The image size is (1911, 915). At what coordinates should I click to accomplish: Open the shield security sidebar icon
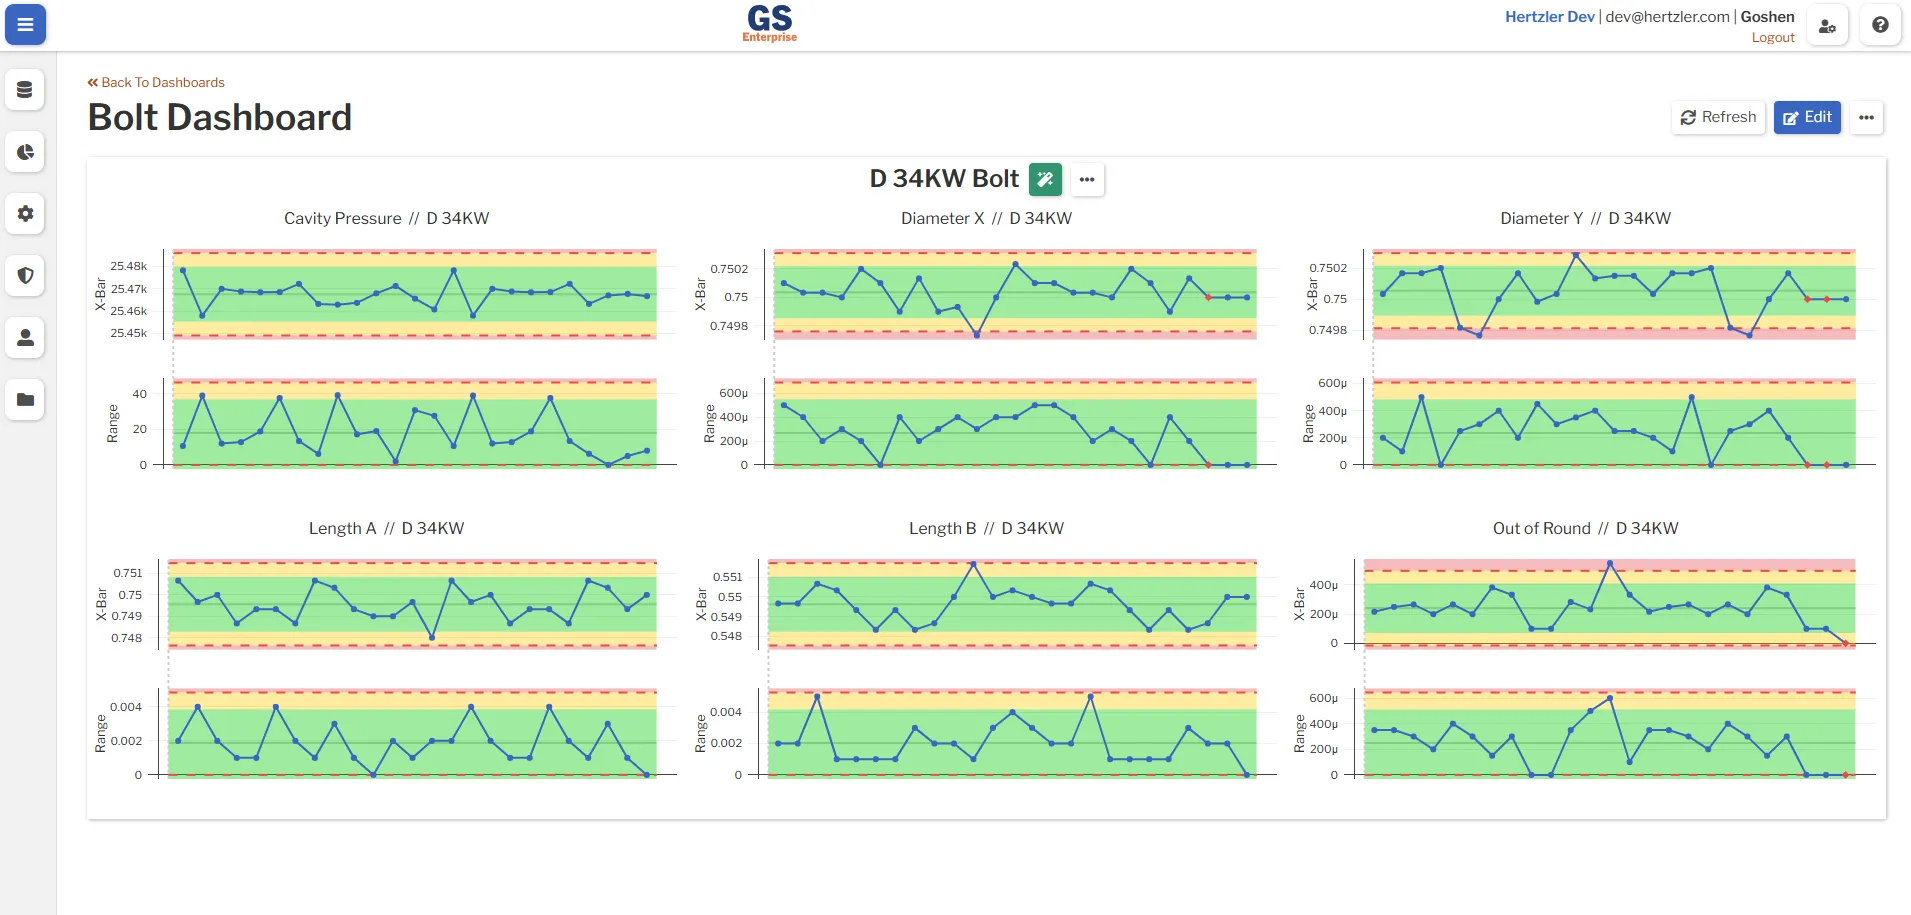click(x=25, y=276)
